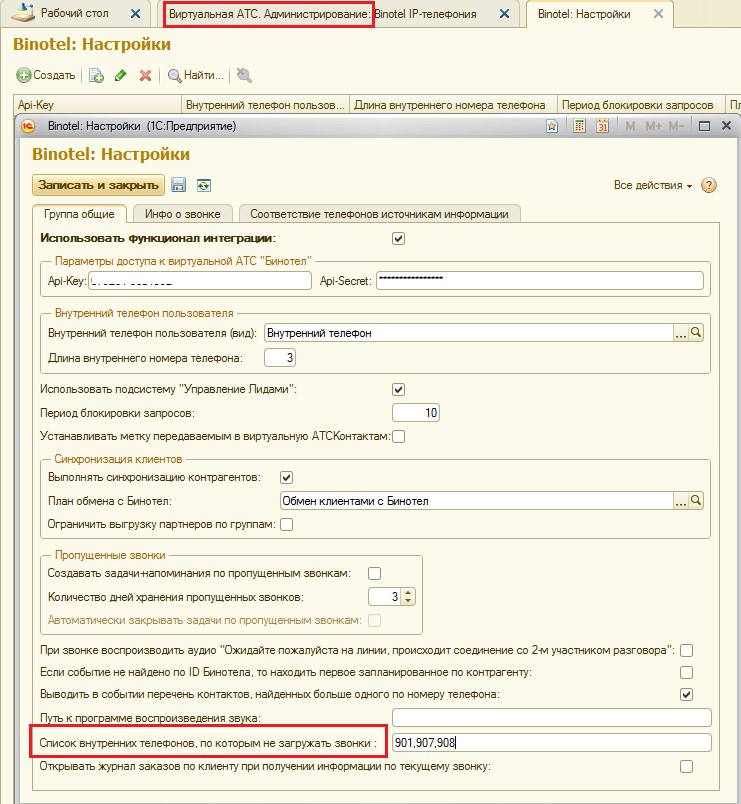Image resolution: width=741 pixels, height=804 pixels.
Task: Click magnifier for План обмена field
Action: (695, 500)
